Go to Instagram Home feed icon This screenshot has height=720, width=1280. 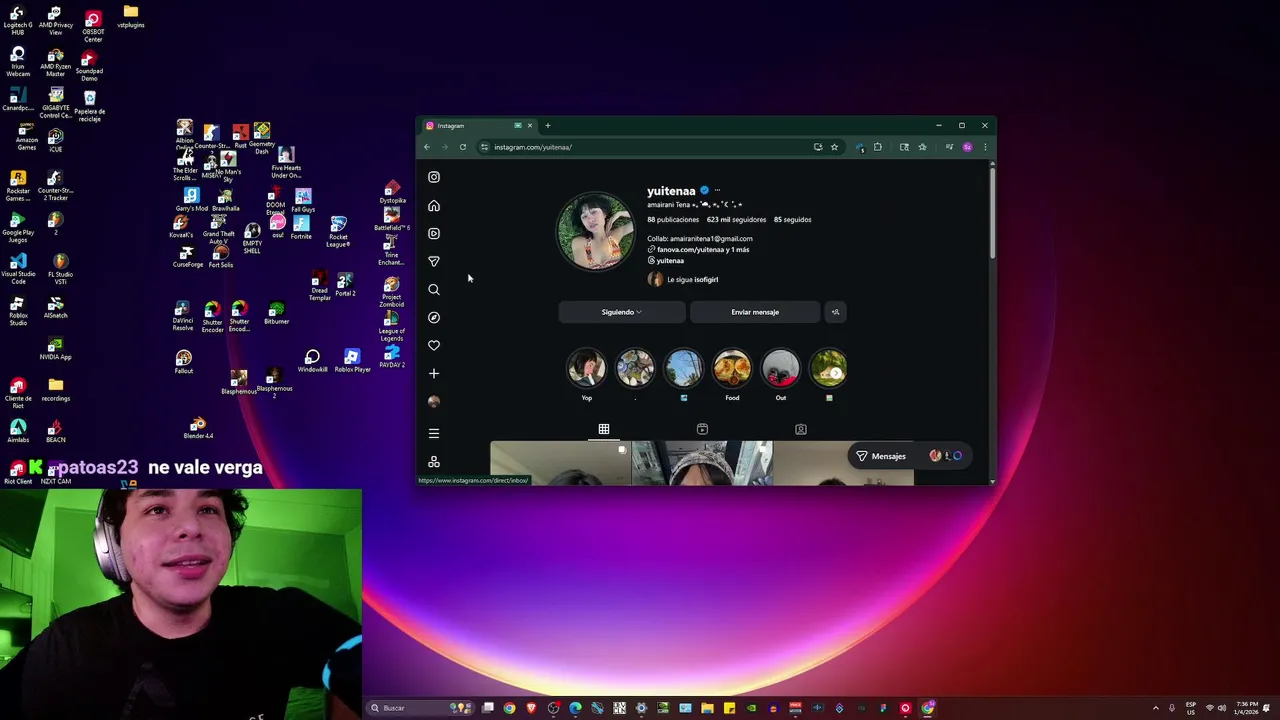(434, 205)
